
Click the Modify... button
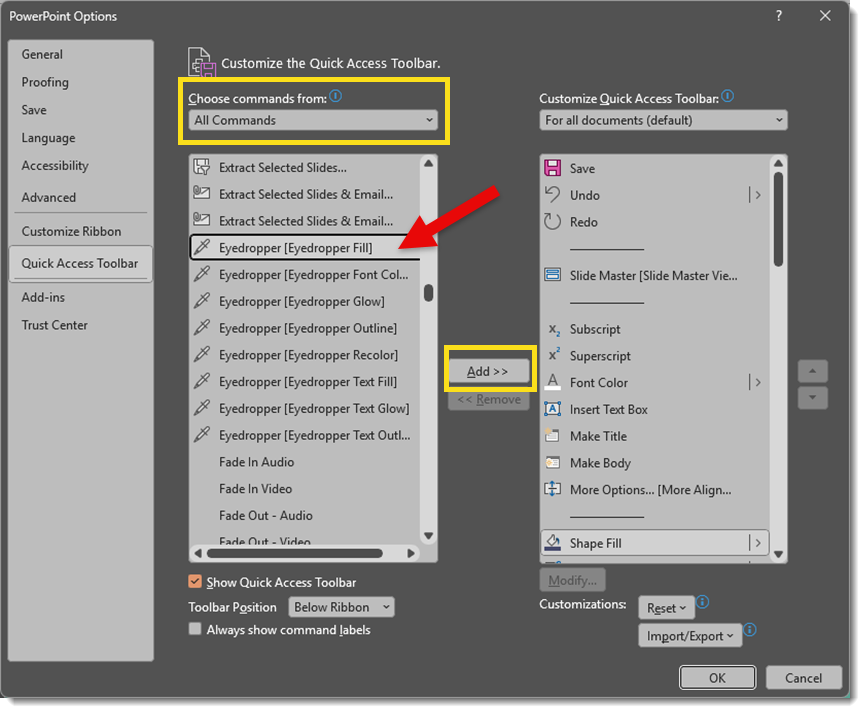pyautogui.click(x=572, y=580)
